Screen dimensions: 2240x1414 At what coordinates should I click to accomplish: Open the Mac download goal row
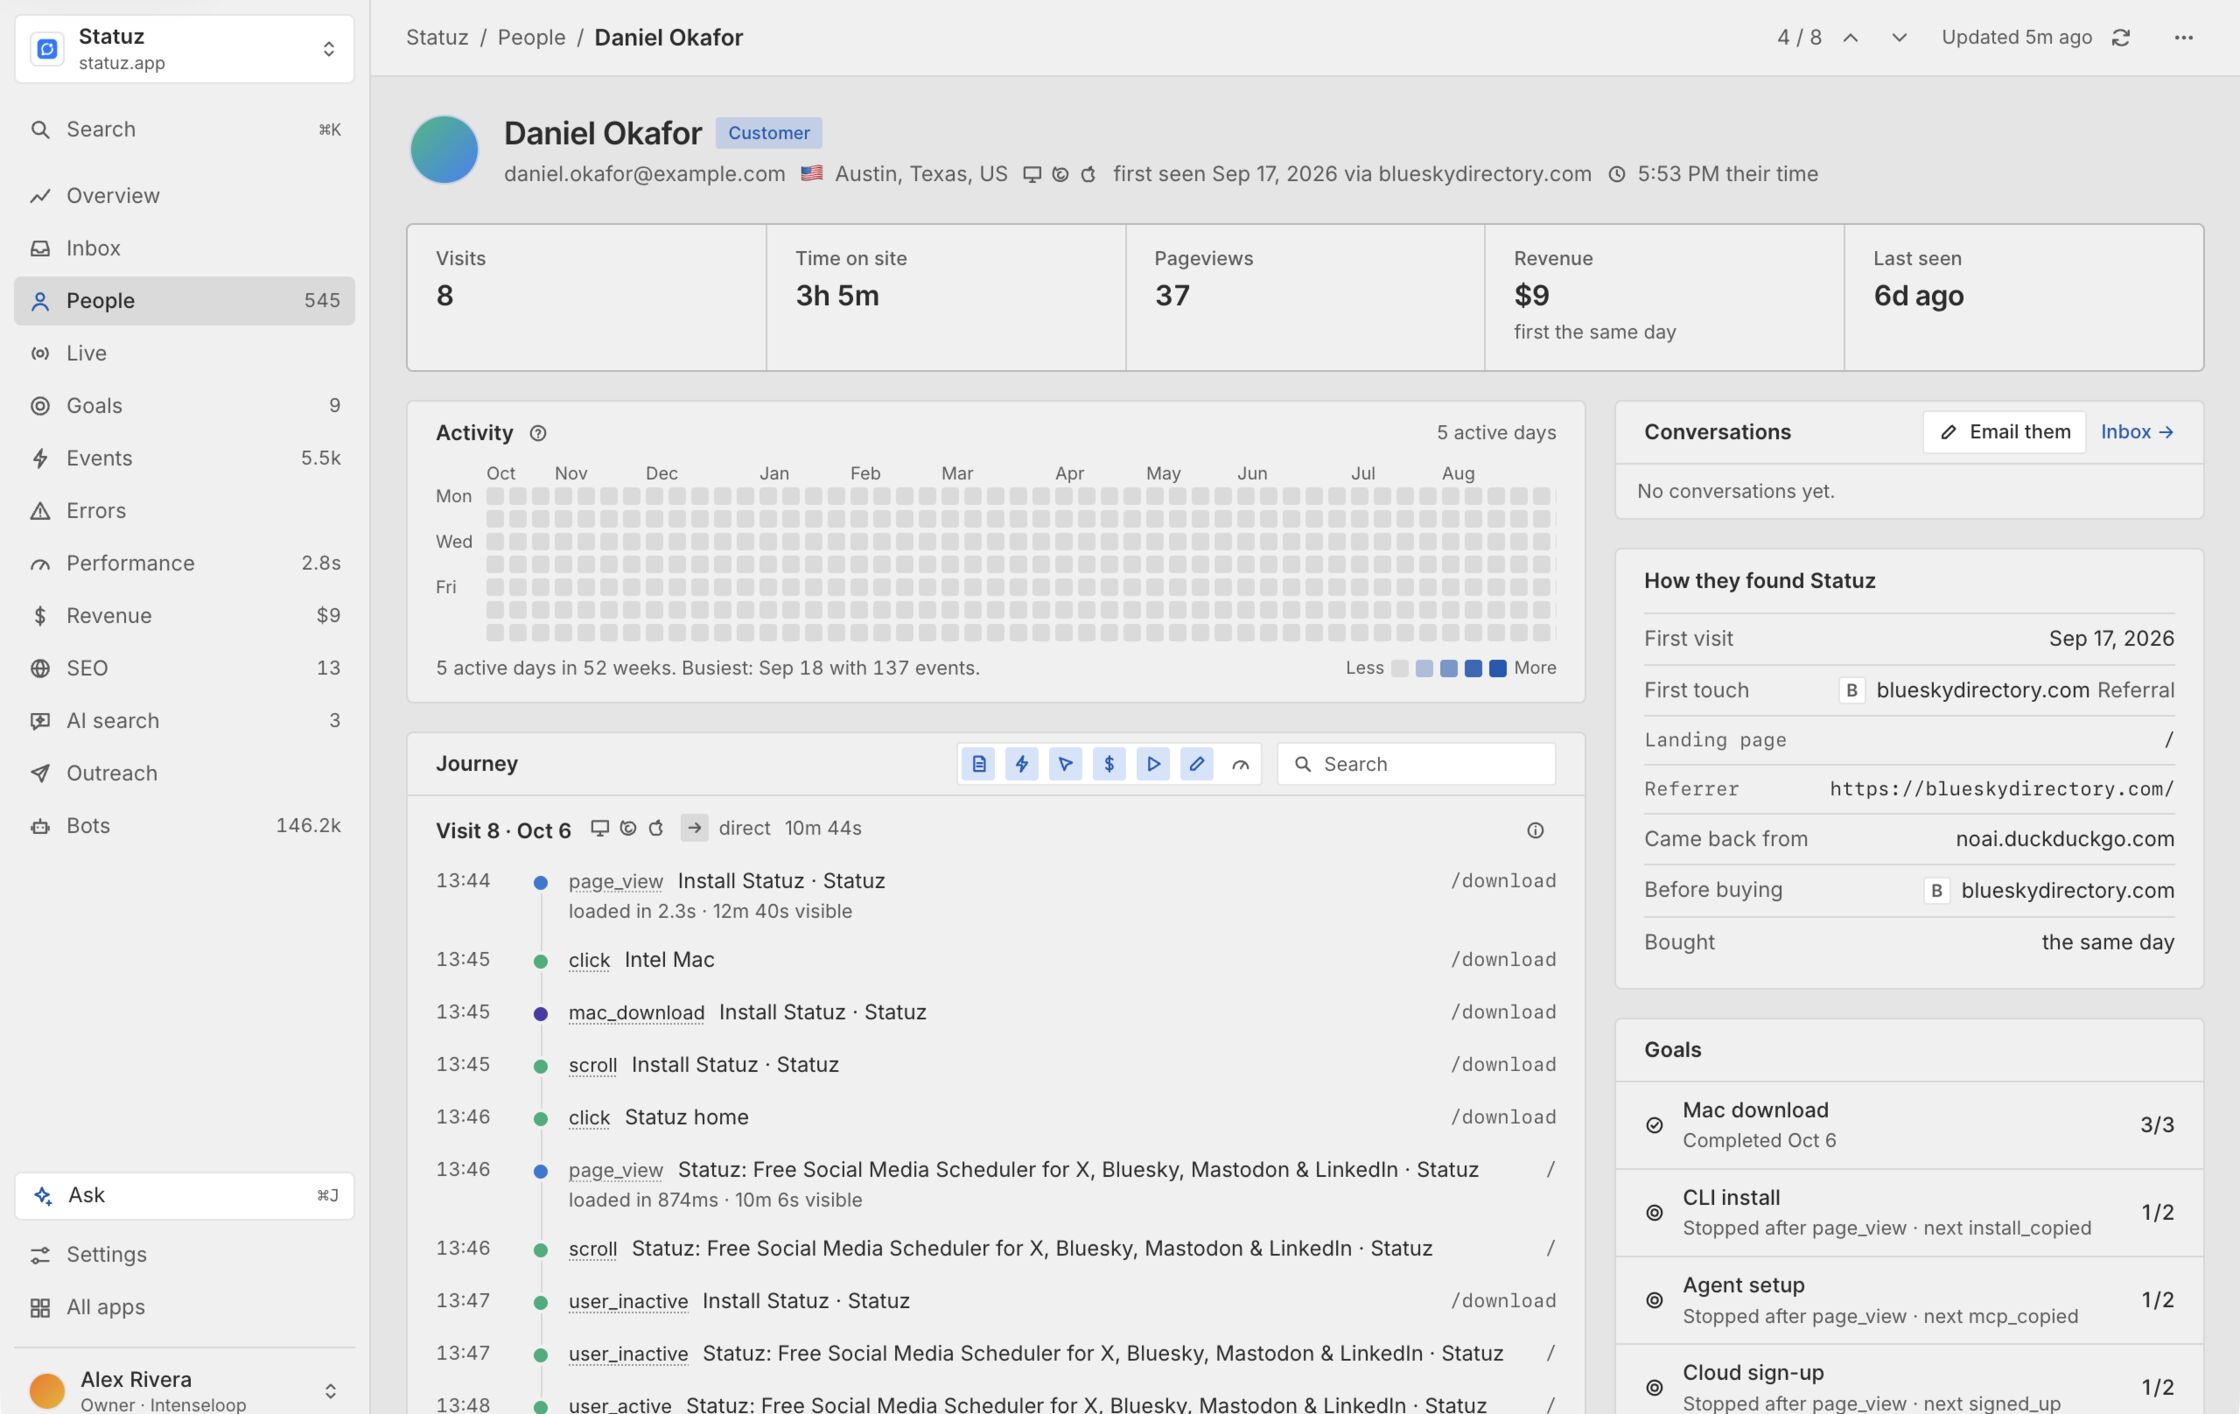1909,1125
